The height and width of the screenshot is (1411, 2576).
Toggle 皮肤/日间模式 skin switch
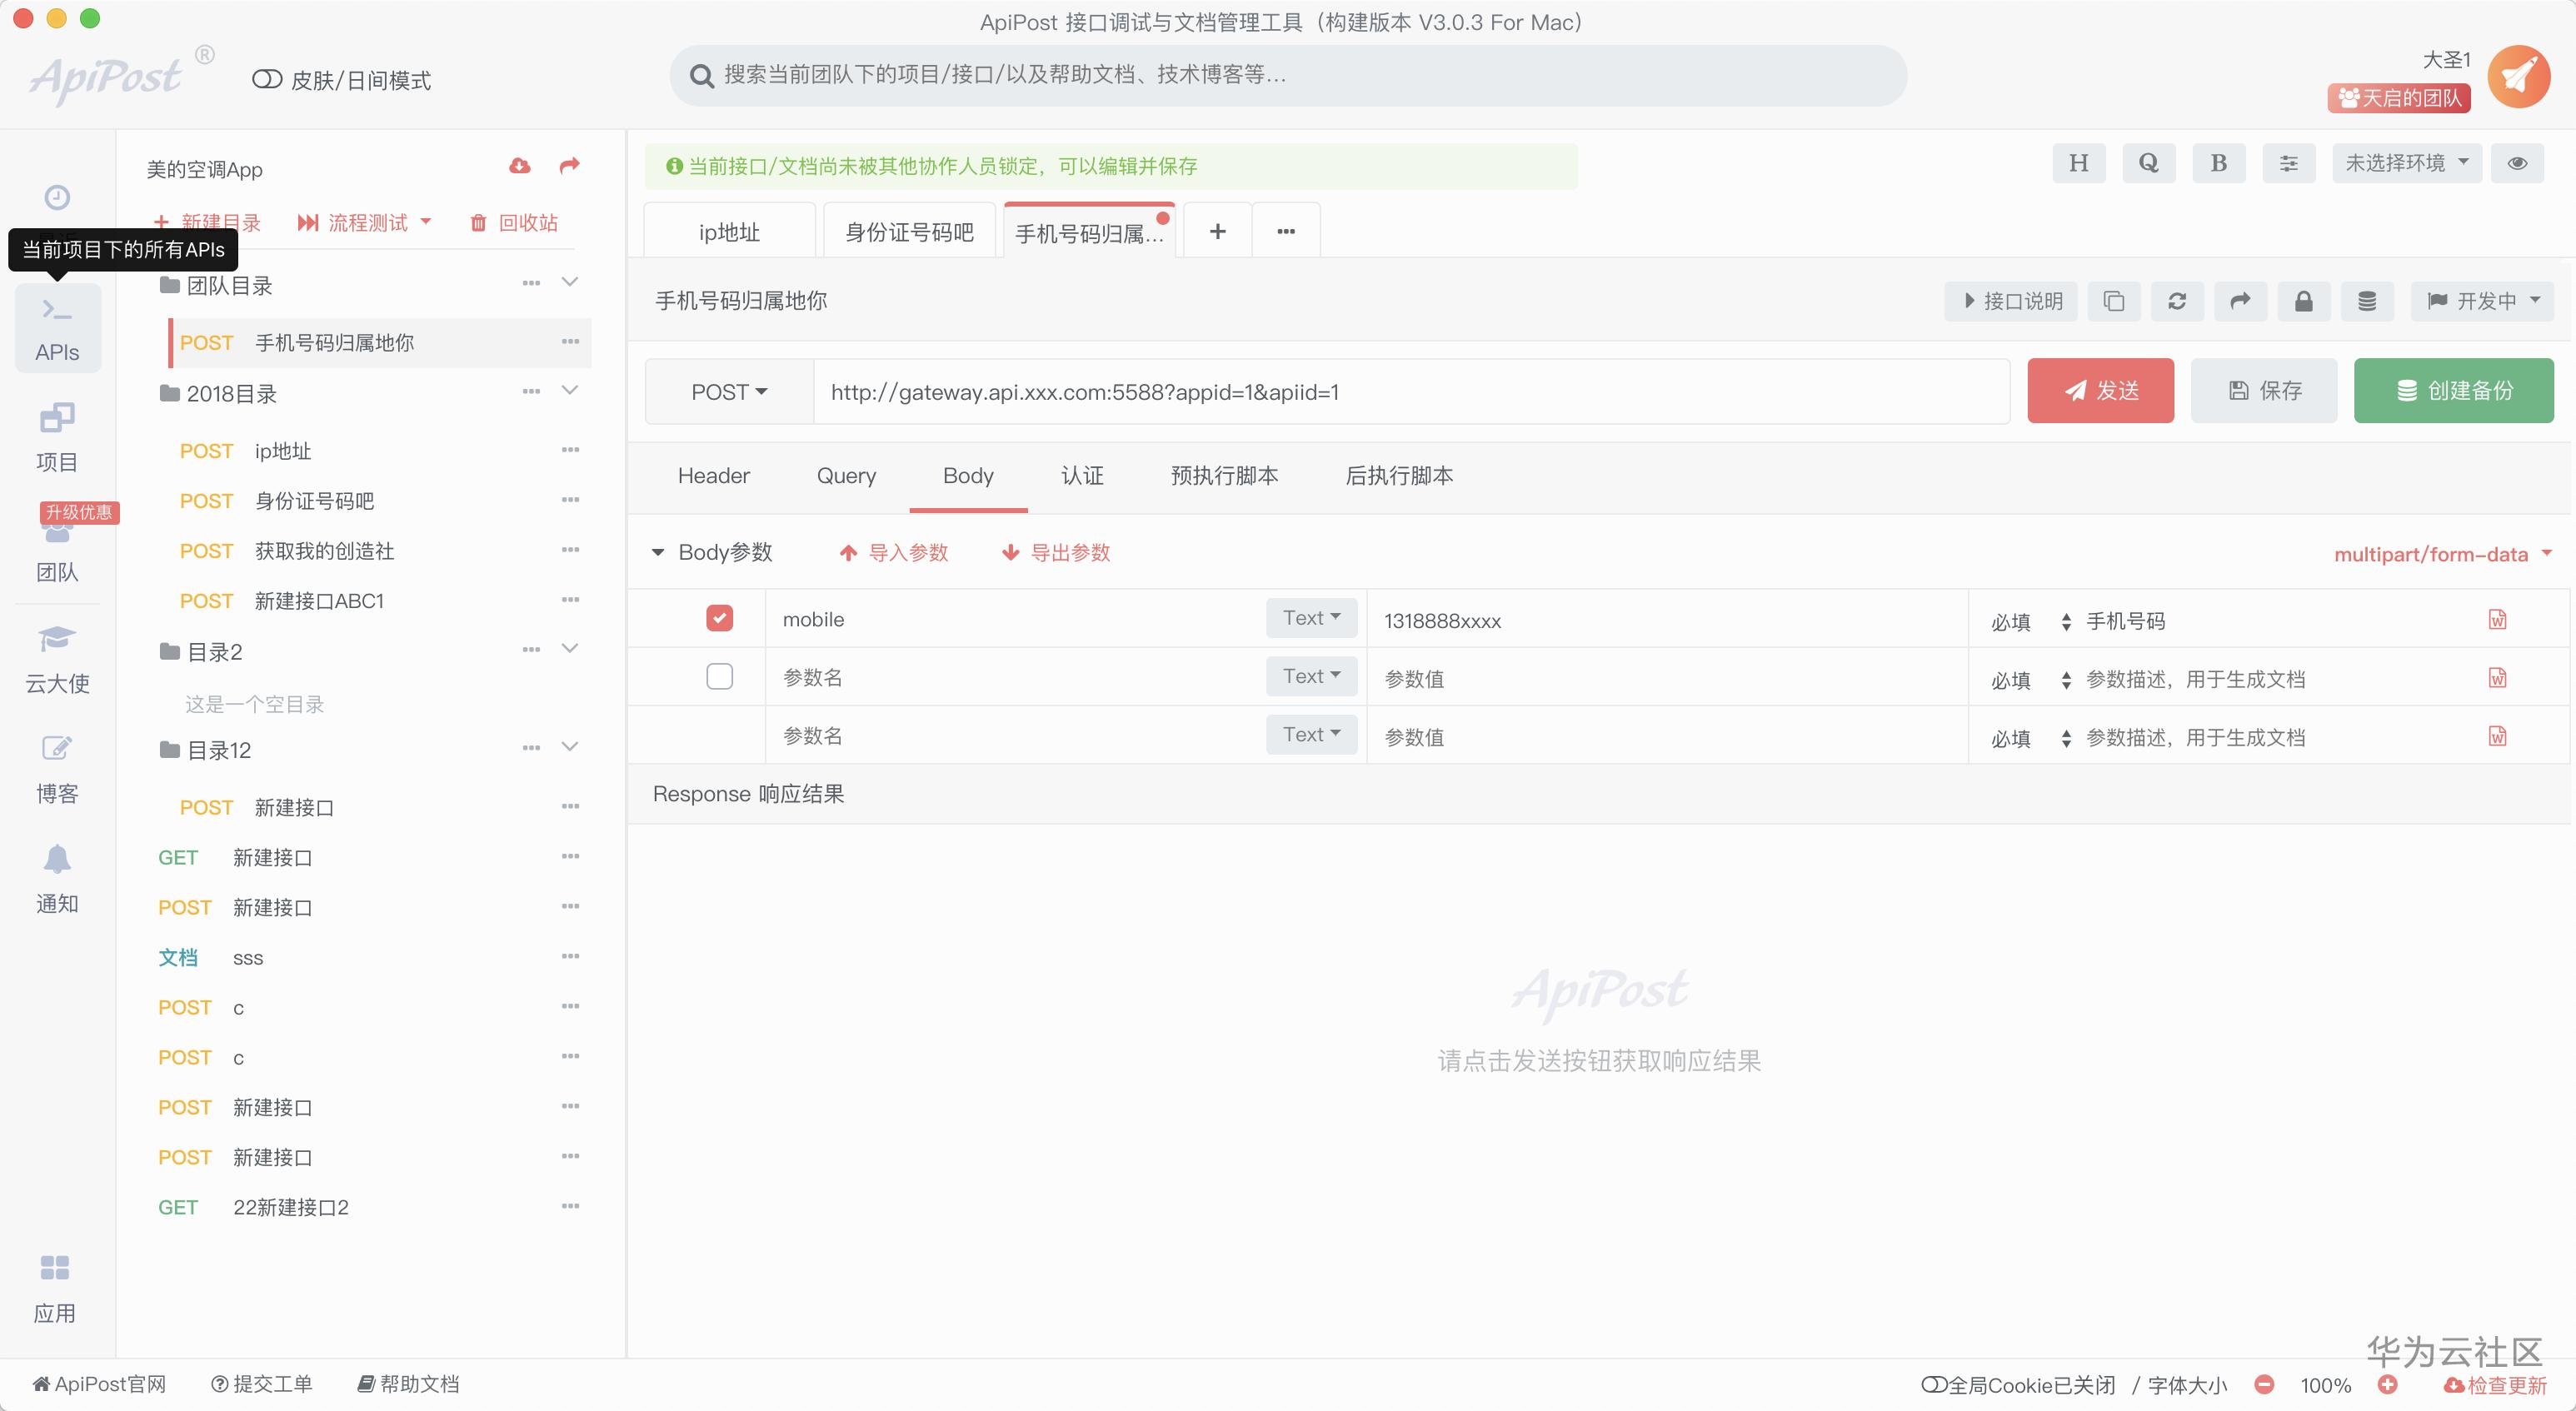coord(267,80)
